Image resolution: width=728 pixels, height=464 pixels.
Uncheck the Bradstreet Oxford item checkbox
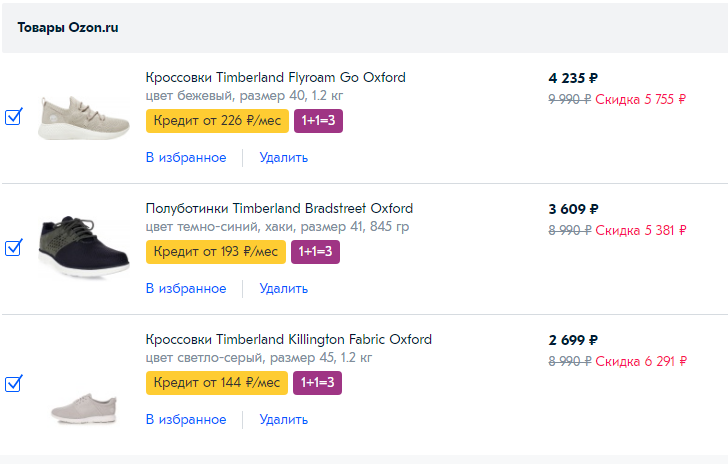tap(14, 248)
